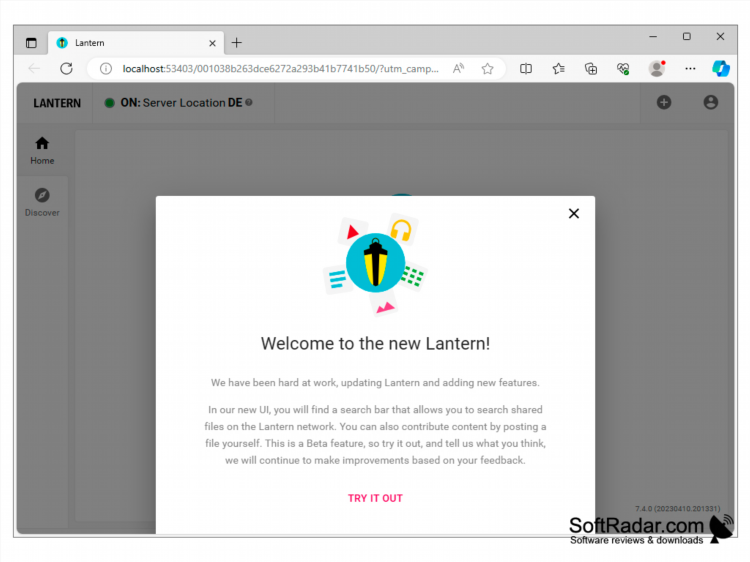Add this page to favorites star
The image size is (750, 562).
click(x=487, y=69)
